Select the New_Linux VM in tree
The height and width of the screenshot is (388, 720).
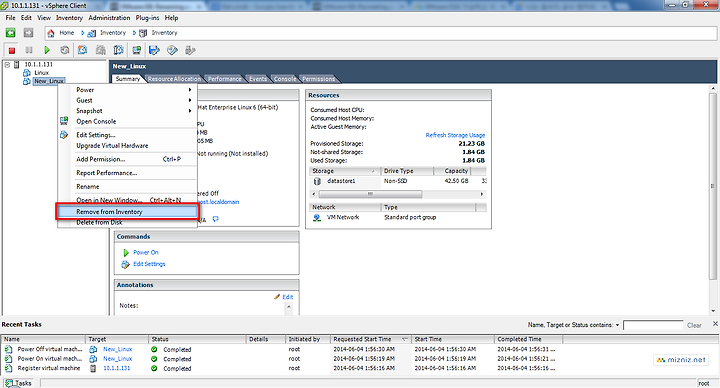[49, 81]
